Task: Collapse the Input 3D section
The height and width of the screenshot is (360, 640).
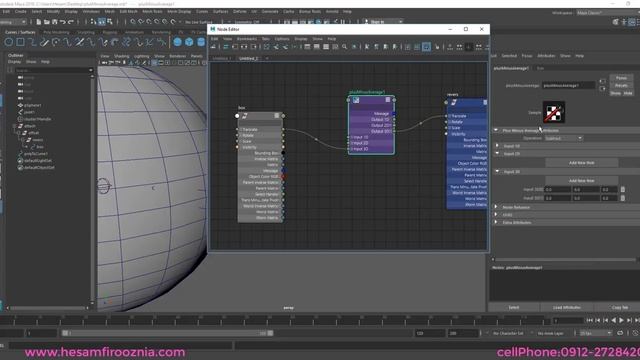Action: click(497, 171)
